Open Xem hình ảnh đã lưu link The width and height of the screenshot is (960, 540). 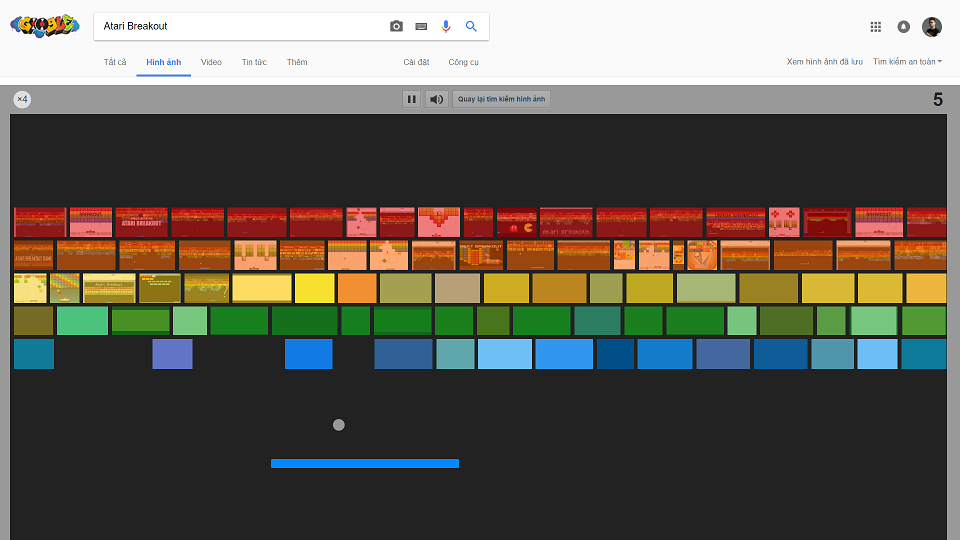(x=825, y=62)
